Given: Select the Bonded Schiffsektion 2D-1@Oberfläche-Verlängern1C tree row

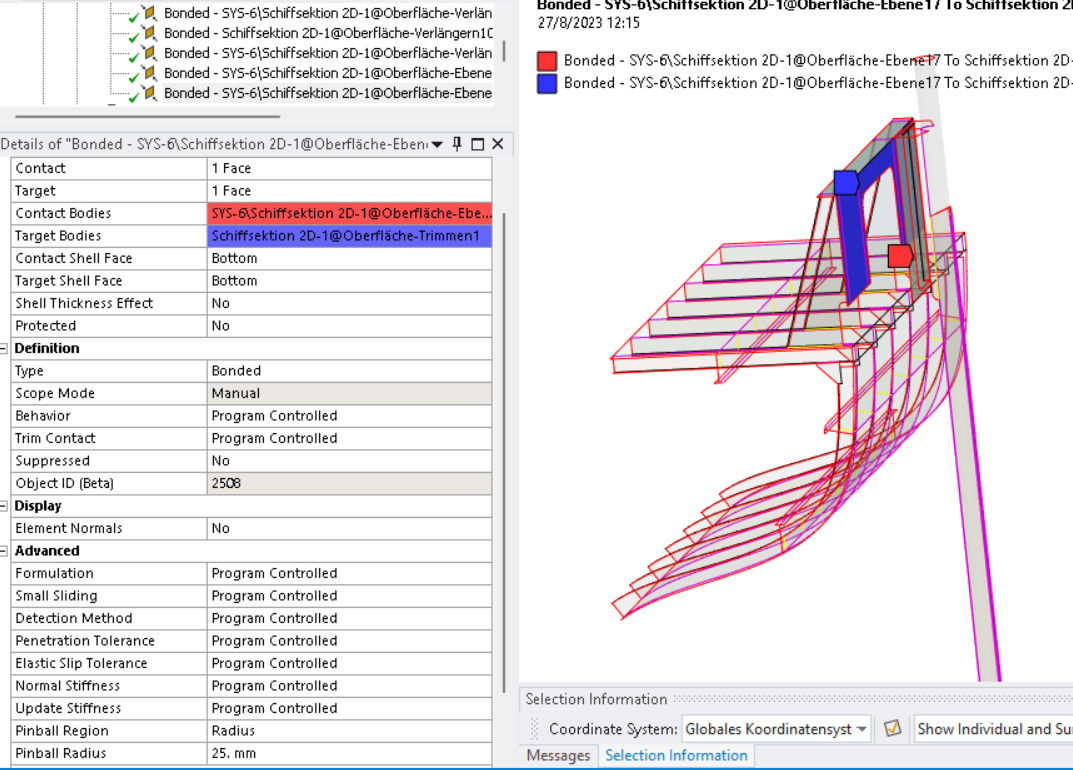Looking at the screenshot, I should pos(328,33).
